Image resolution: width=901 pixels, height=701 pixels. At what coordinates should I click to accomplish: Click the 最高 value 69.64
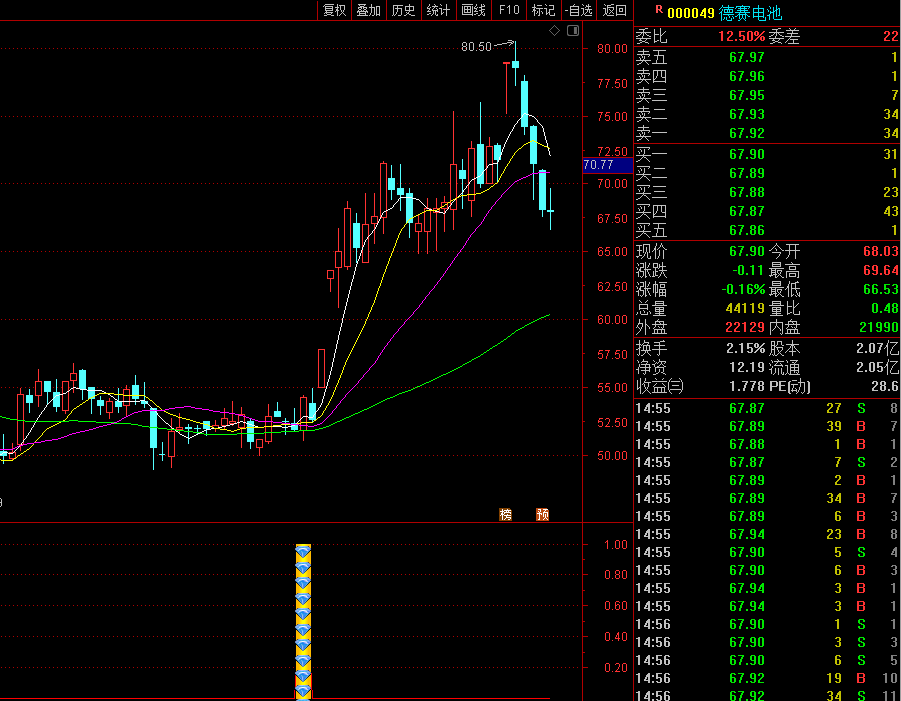(880, 270)
